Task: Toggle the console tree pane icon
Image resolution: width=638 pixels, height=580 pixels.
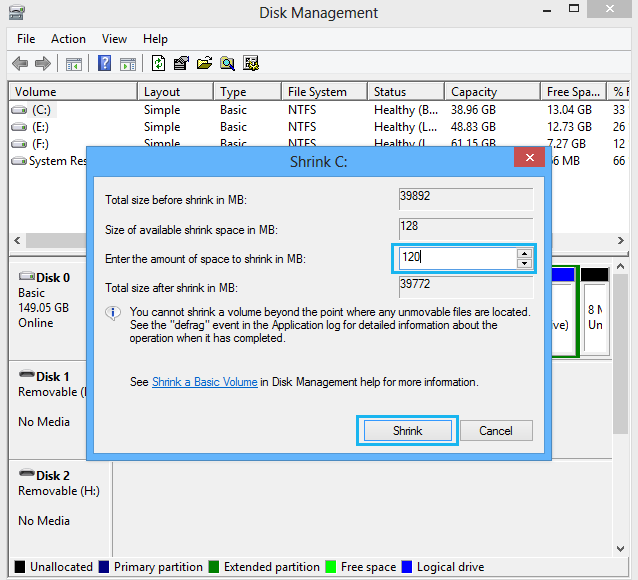Action: coord(74,64)
